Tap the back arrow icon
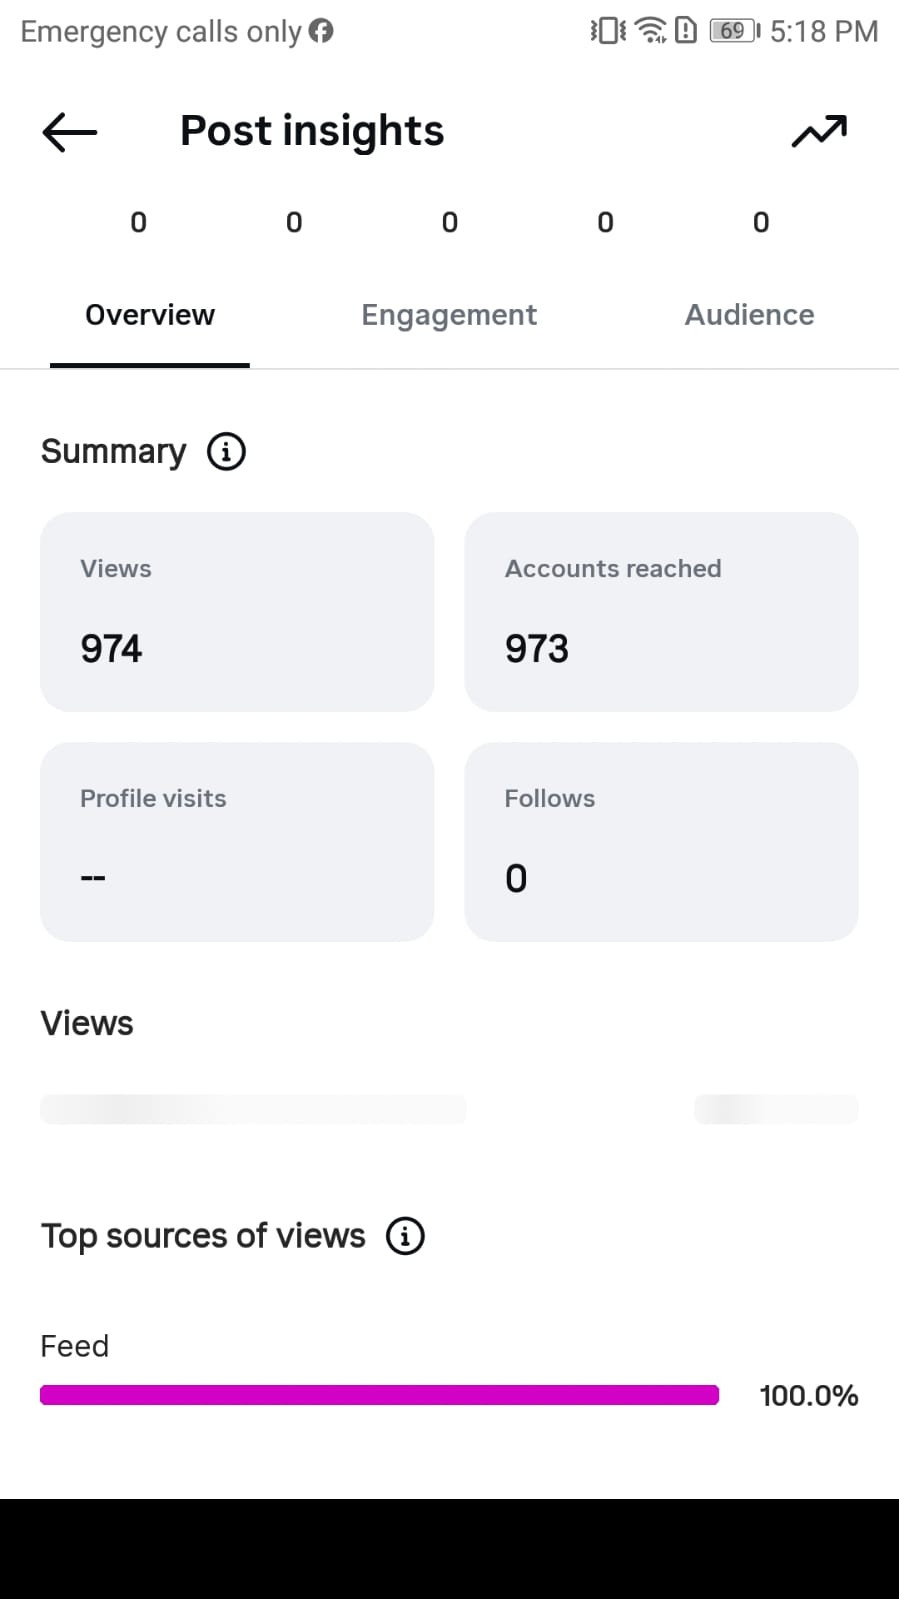 (x=69, y=131)
